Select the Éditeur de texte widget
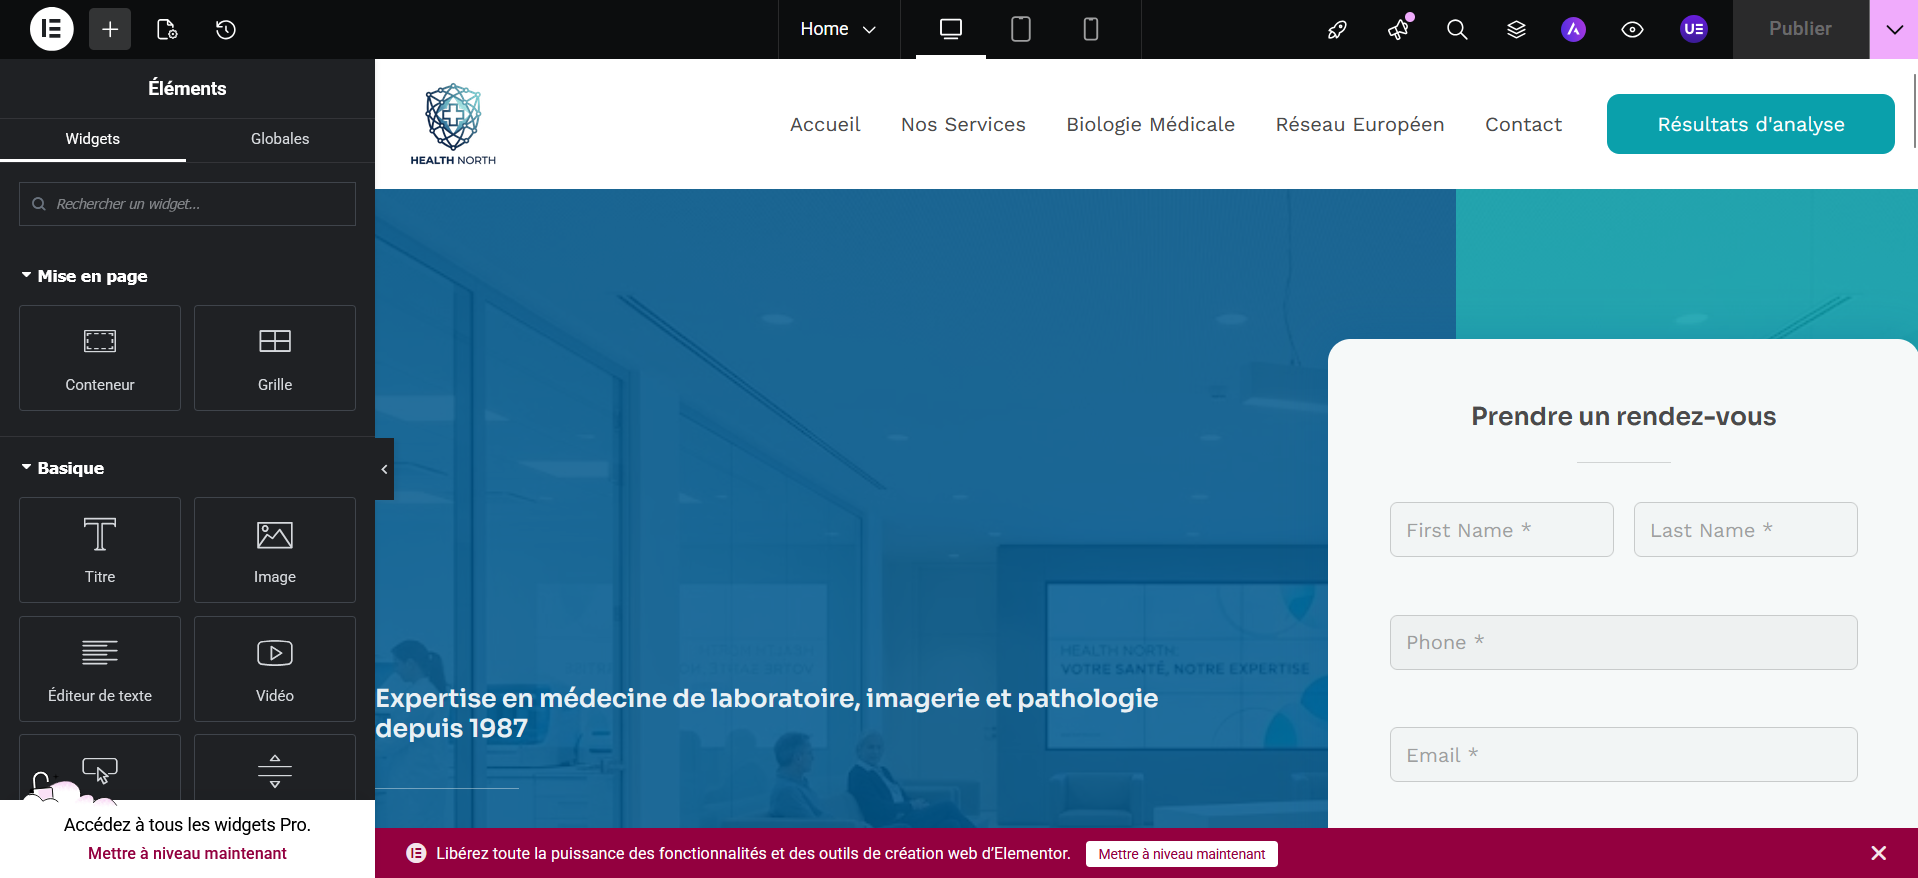 (100, 669)
